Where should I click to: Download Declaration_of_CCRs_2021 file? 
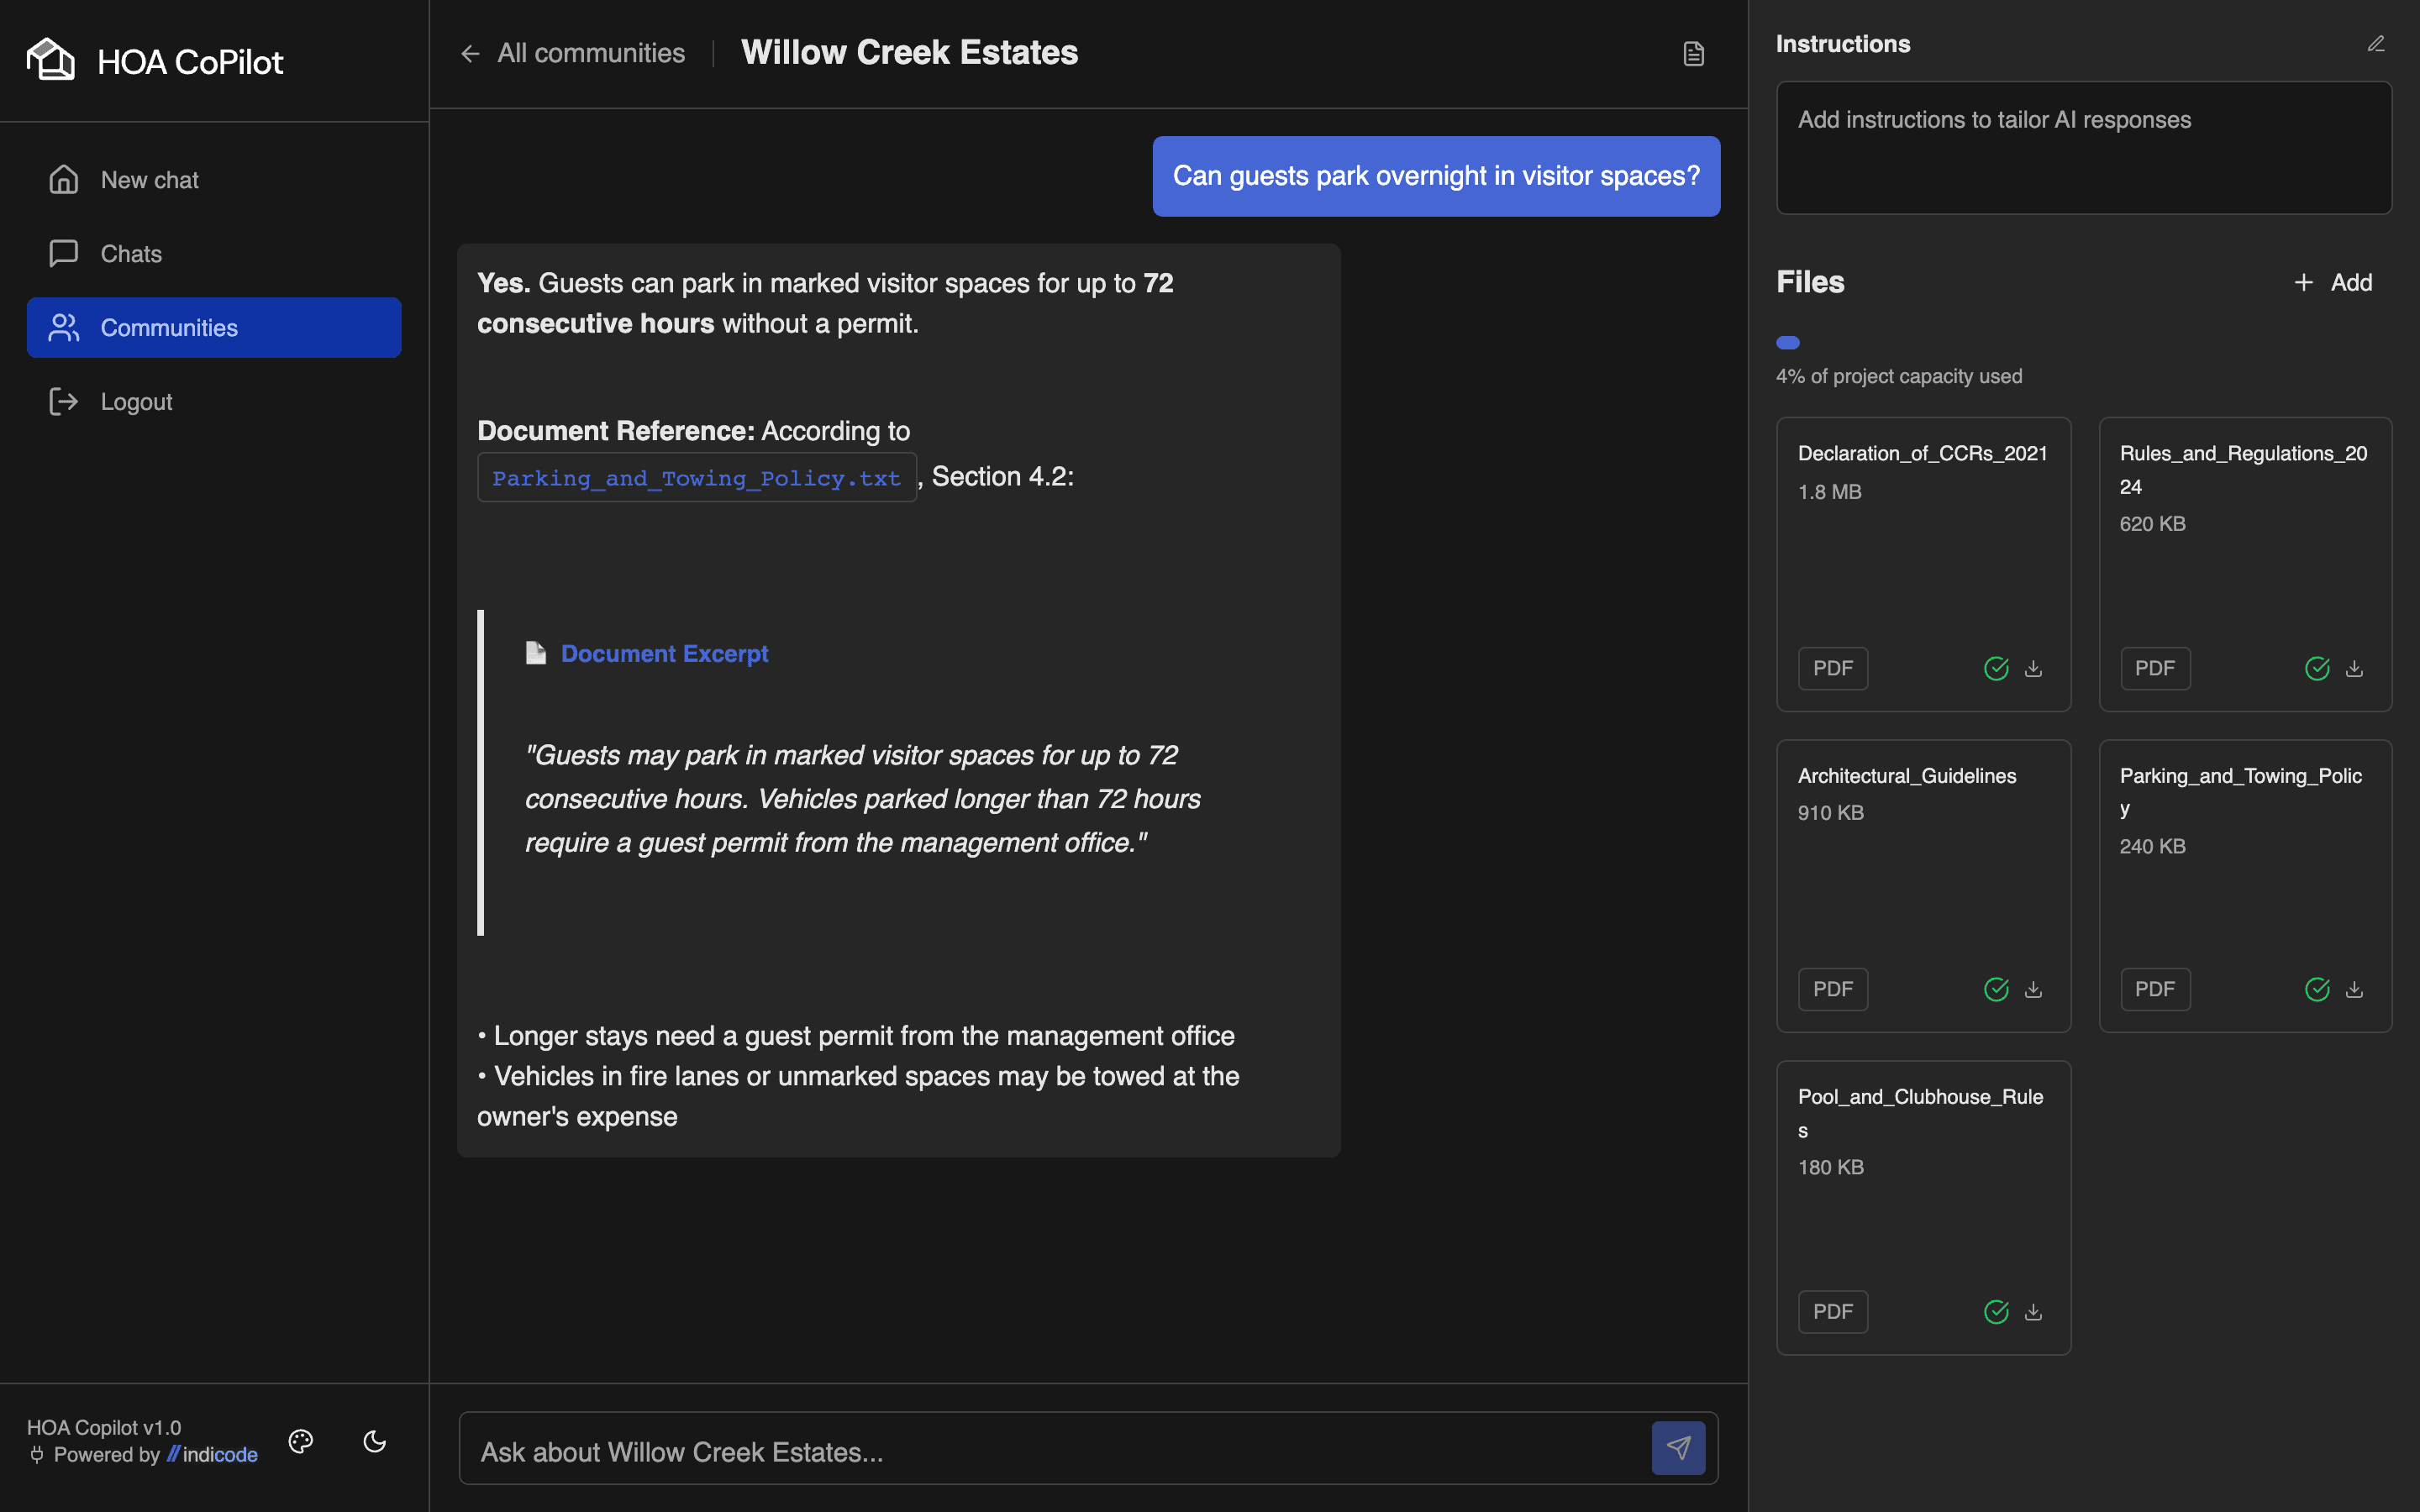coord(2033,669)
